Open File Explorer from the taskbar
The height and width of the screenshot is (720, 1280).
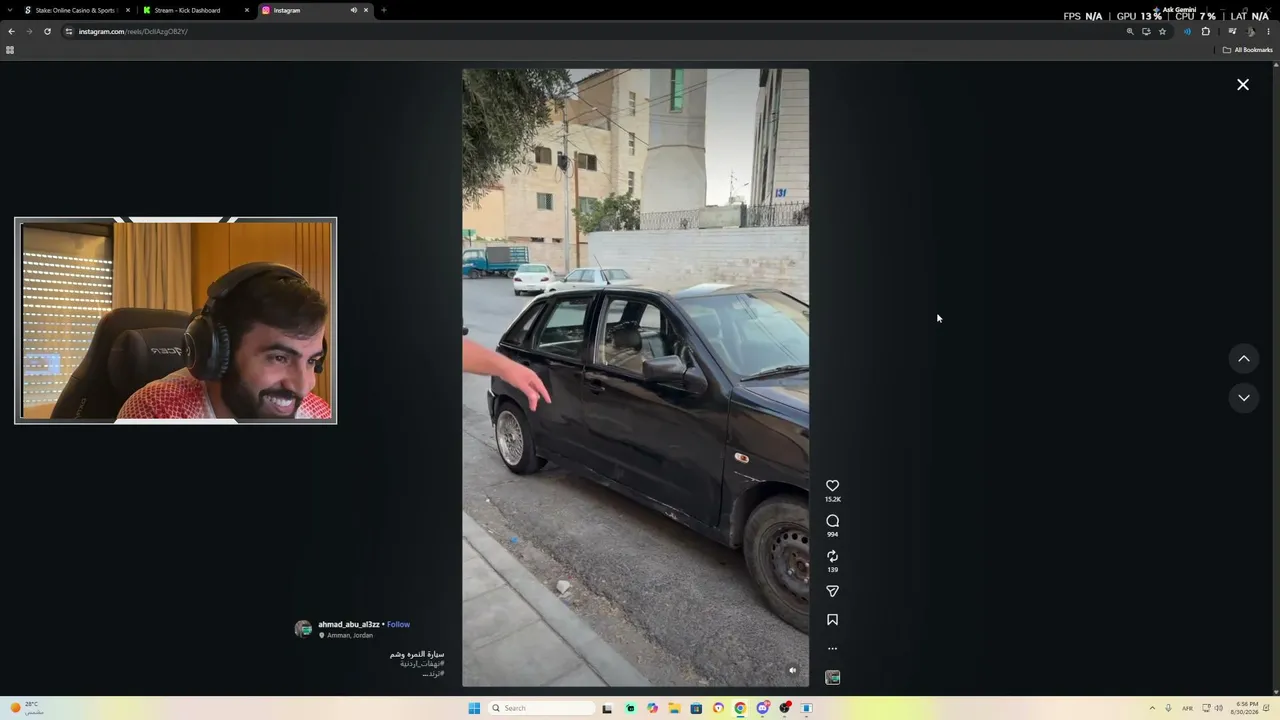[x=674, y=708]
